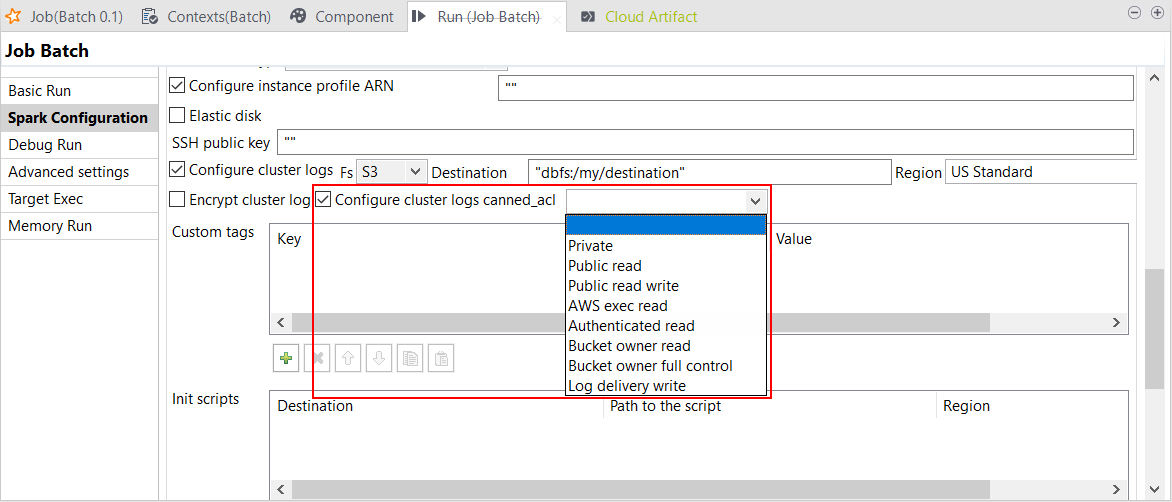Viewport: 1172px width, 502px height.
Task: Go to Advanced settings section
Action: pyautogui.click(x=68, y=172)
